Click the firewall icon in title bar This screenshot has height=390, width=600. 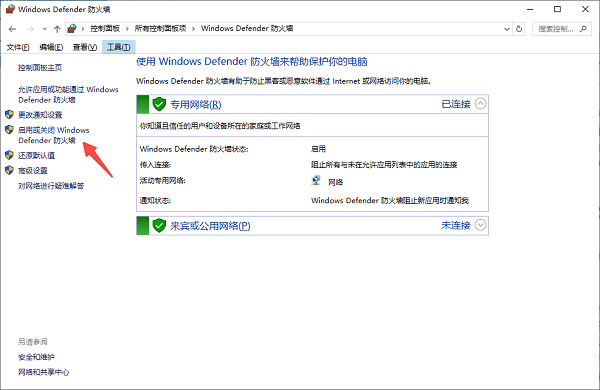pyautogui.click(x=10, y=9)
